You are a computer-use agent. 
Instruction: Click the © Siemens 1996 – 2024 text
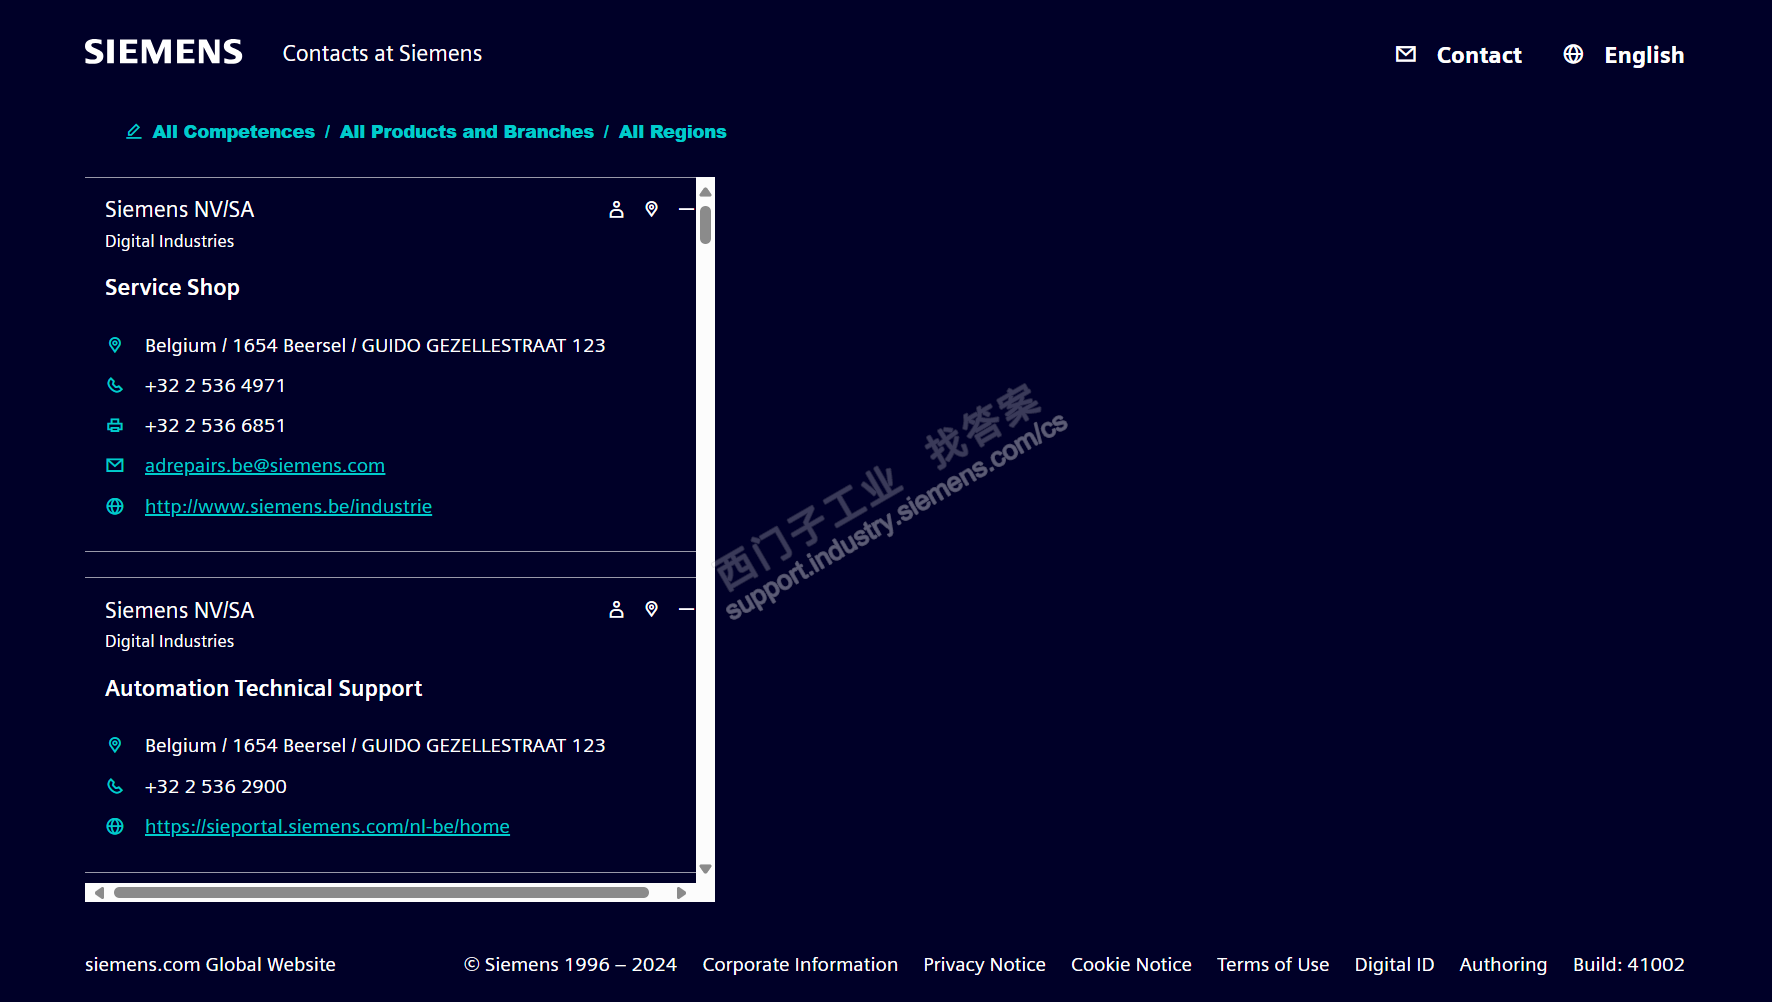pyautogui.click(x=570, y=964)
